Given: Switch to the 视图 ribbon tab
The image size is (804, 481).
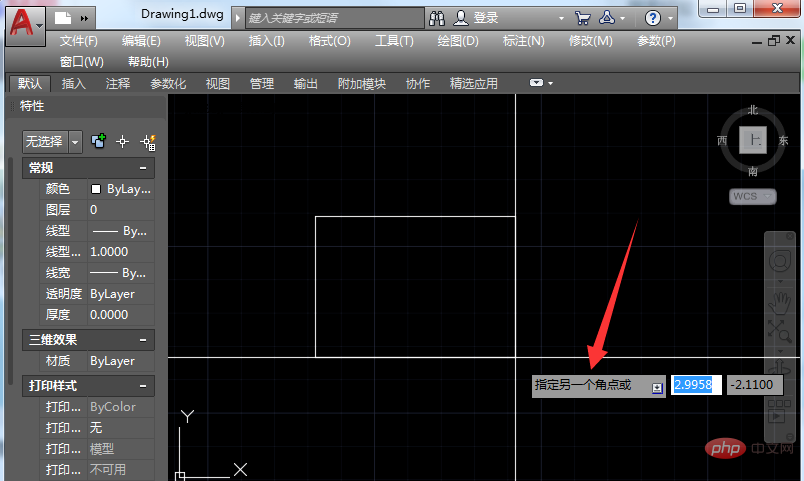Looking at the screenshot, I should tap(218, 84).
